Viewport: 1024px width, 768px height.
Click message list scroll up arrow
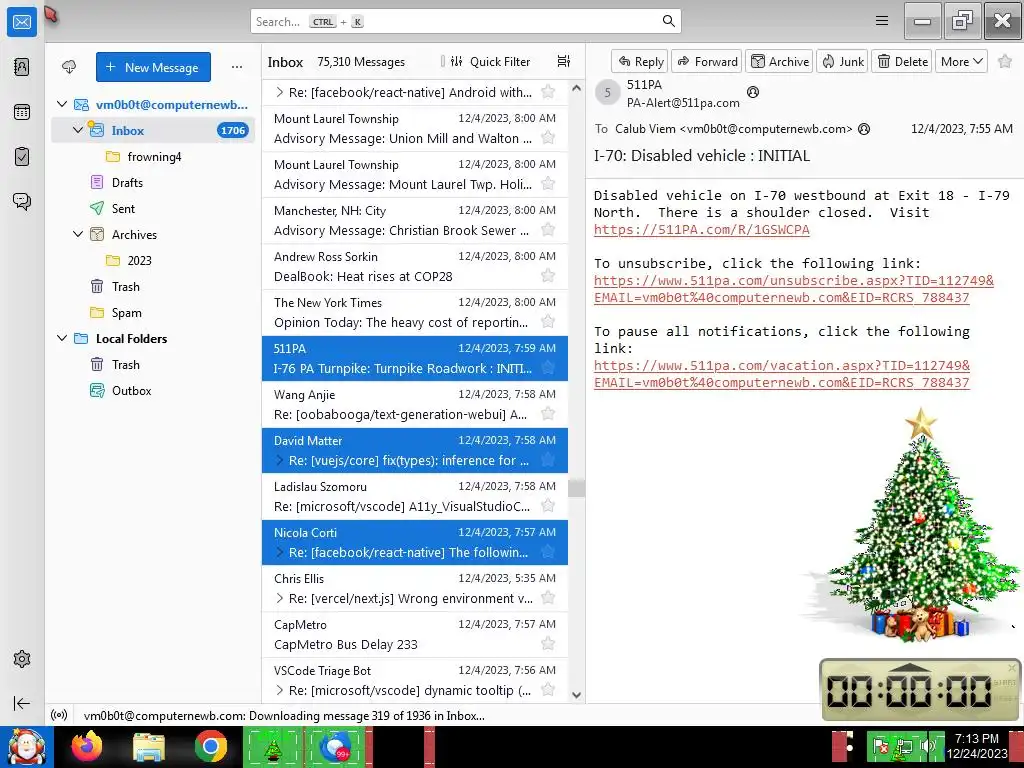pyautogui.click(x=576, y=88)
